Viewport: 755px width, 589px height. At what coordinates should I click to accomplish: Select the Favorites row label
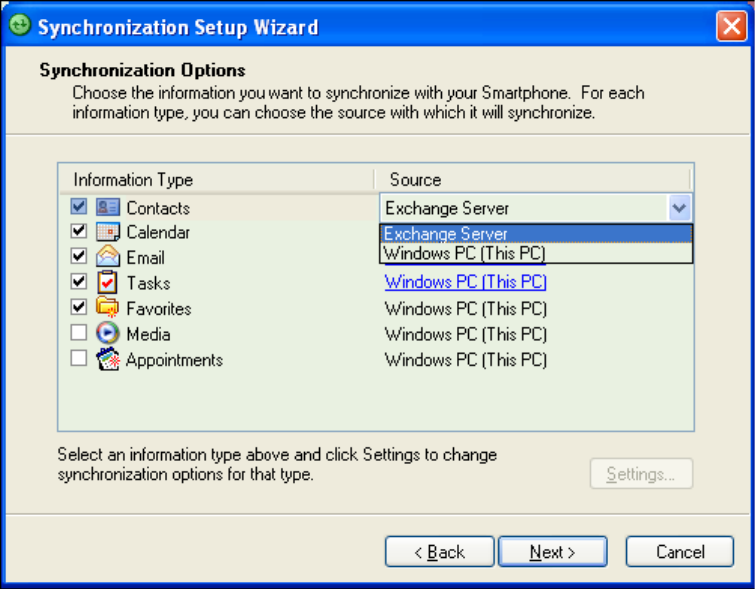[x=159, y=309]
